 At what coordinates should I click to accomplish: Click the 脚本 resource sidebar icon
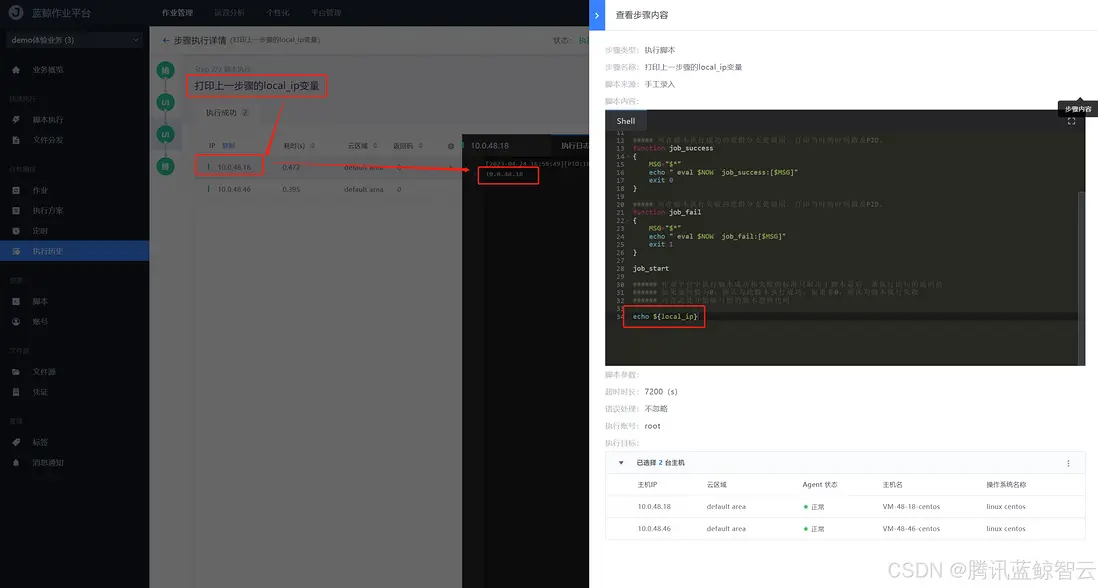tap(16, 302)
